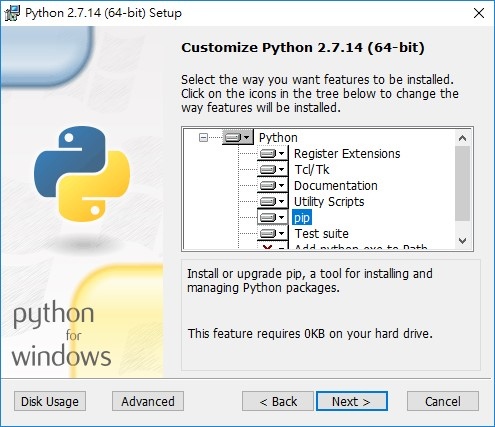
Task: Open the Test suite feature dropdown icon
Action: [x=273, y=233]
